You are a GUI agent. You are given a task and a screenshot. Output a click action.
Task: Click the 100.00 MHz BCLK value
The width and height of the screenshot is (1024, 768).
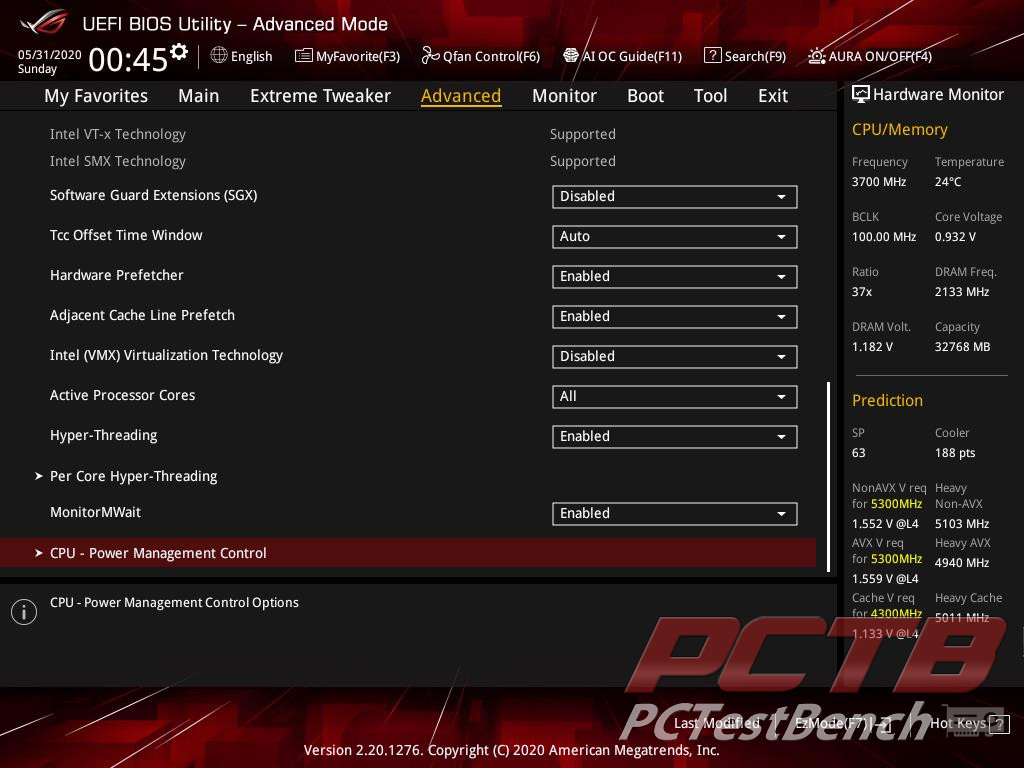pos(884,236)
